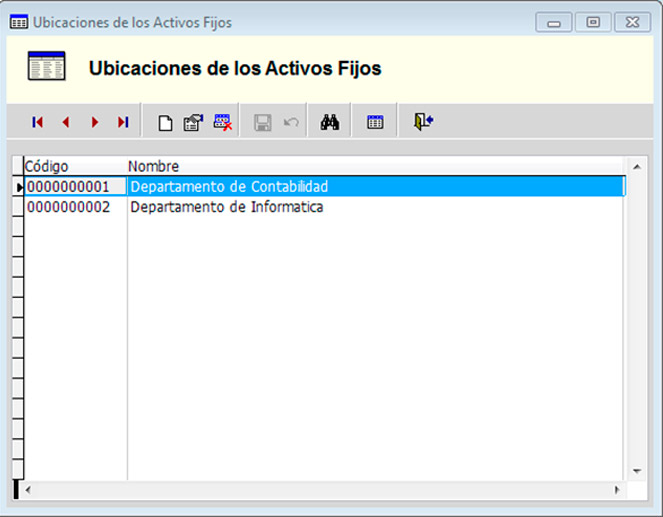The image size is (663, 517).
Task: Exit the form via door icon
Action: 423,122
